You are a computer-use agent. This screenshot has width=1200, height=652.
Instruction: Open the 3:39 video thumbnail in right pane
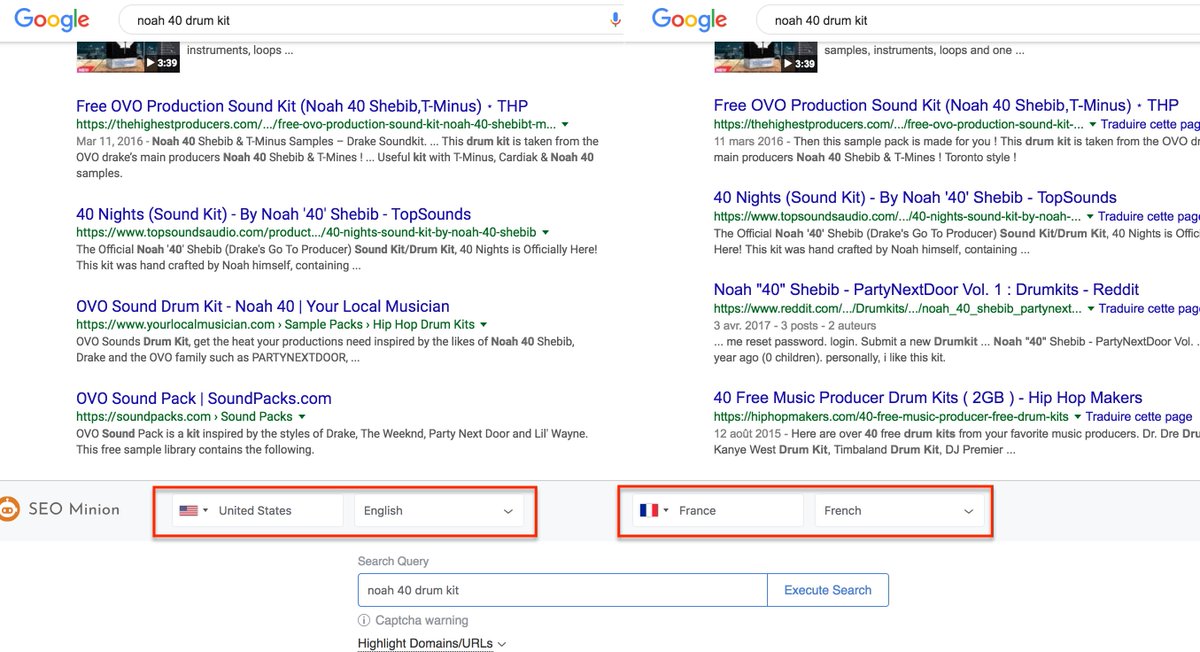pyautogui.click(x=765, y=56)
